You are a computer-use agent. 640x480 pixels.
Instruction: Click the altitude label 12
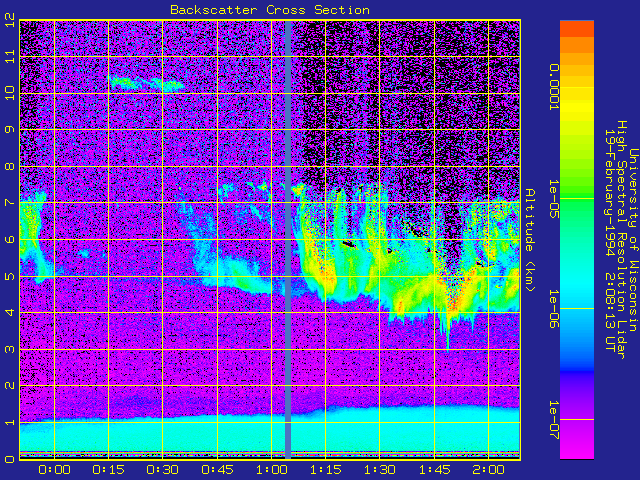pos(10,20)
